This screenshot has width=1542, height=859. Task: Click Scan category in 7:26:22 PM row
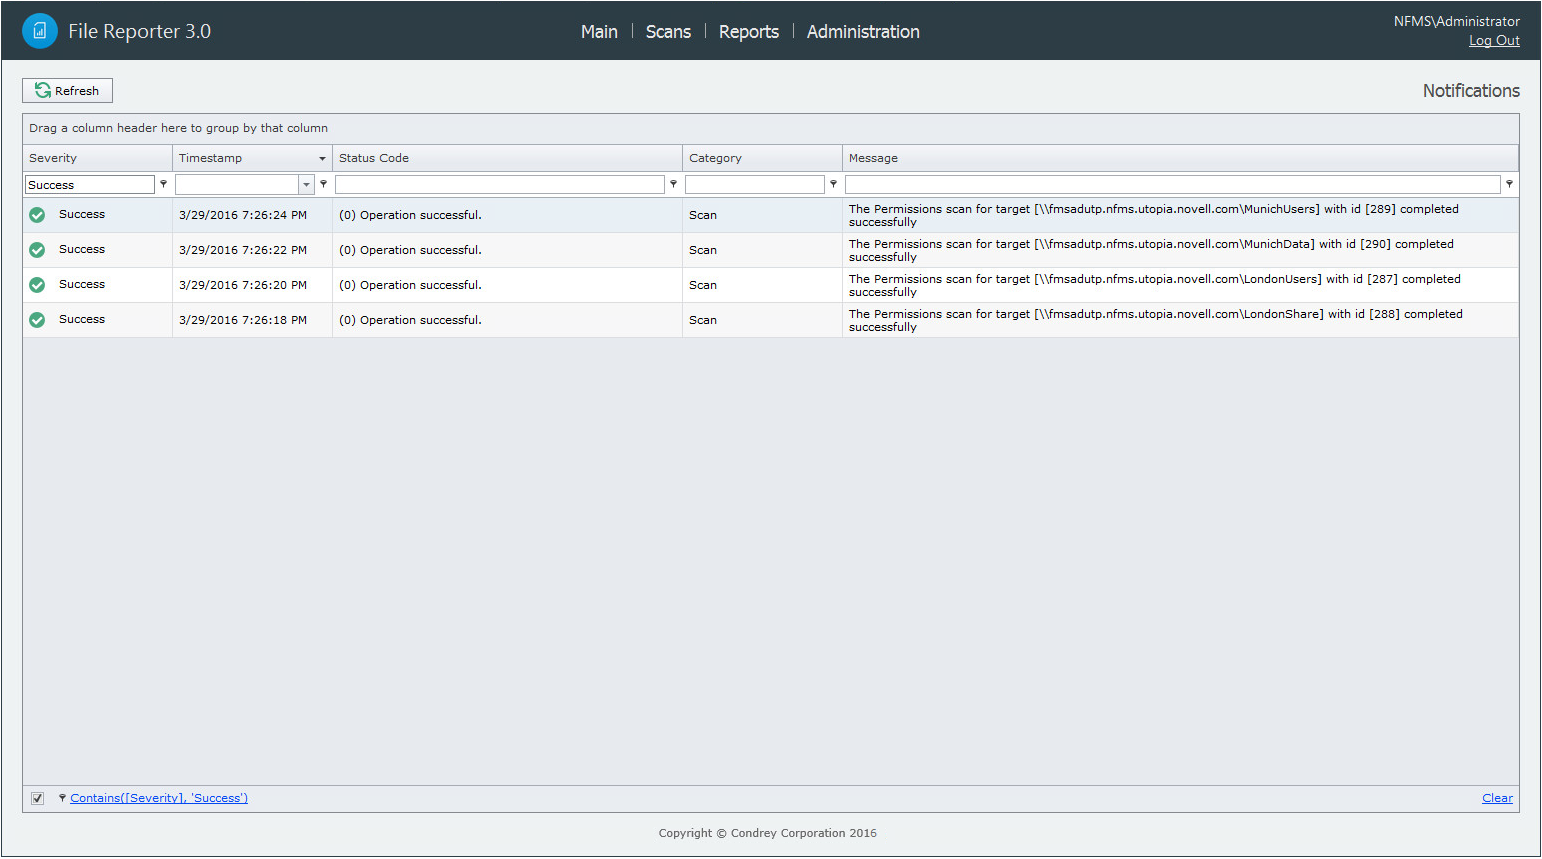[703, 250]
